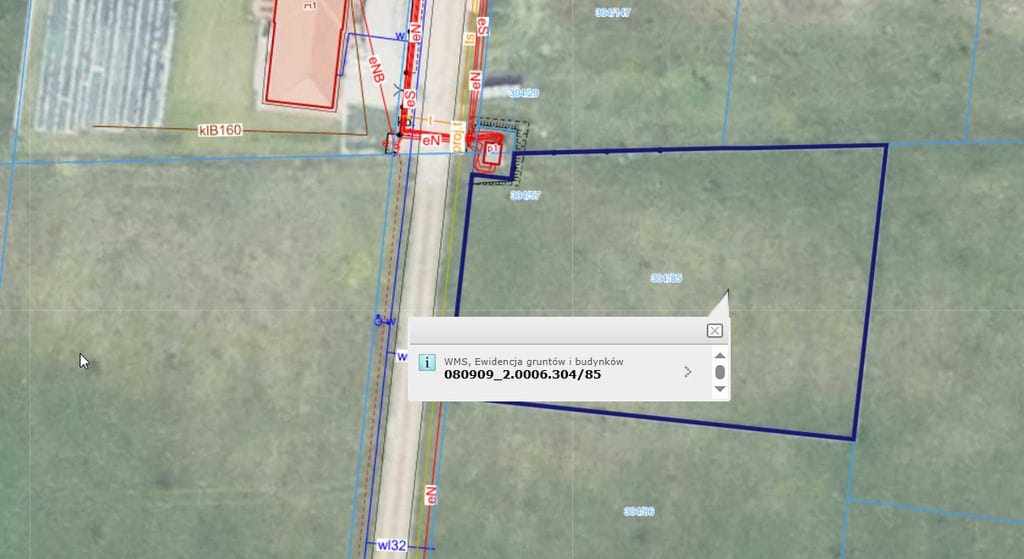Click the p1 structure symbol
This screenshot has height=559, width=1024.
(491, 152)
